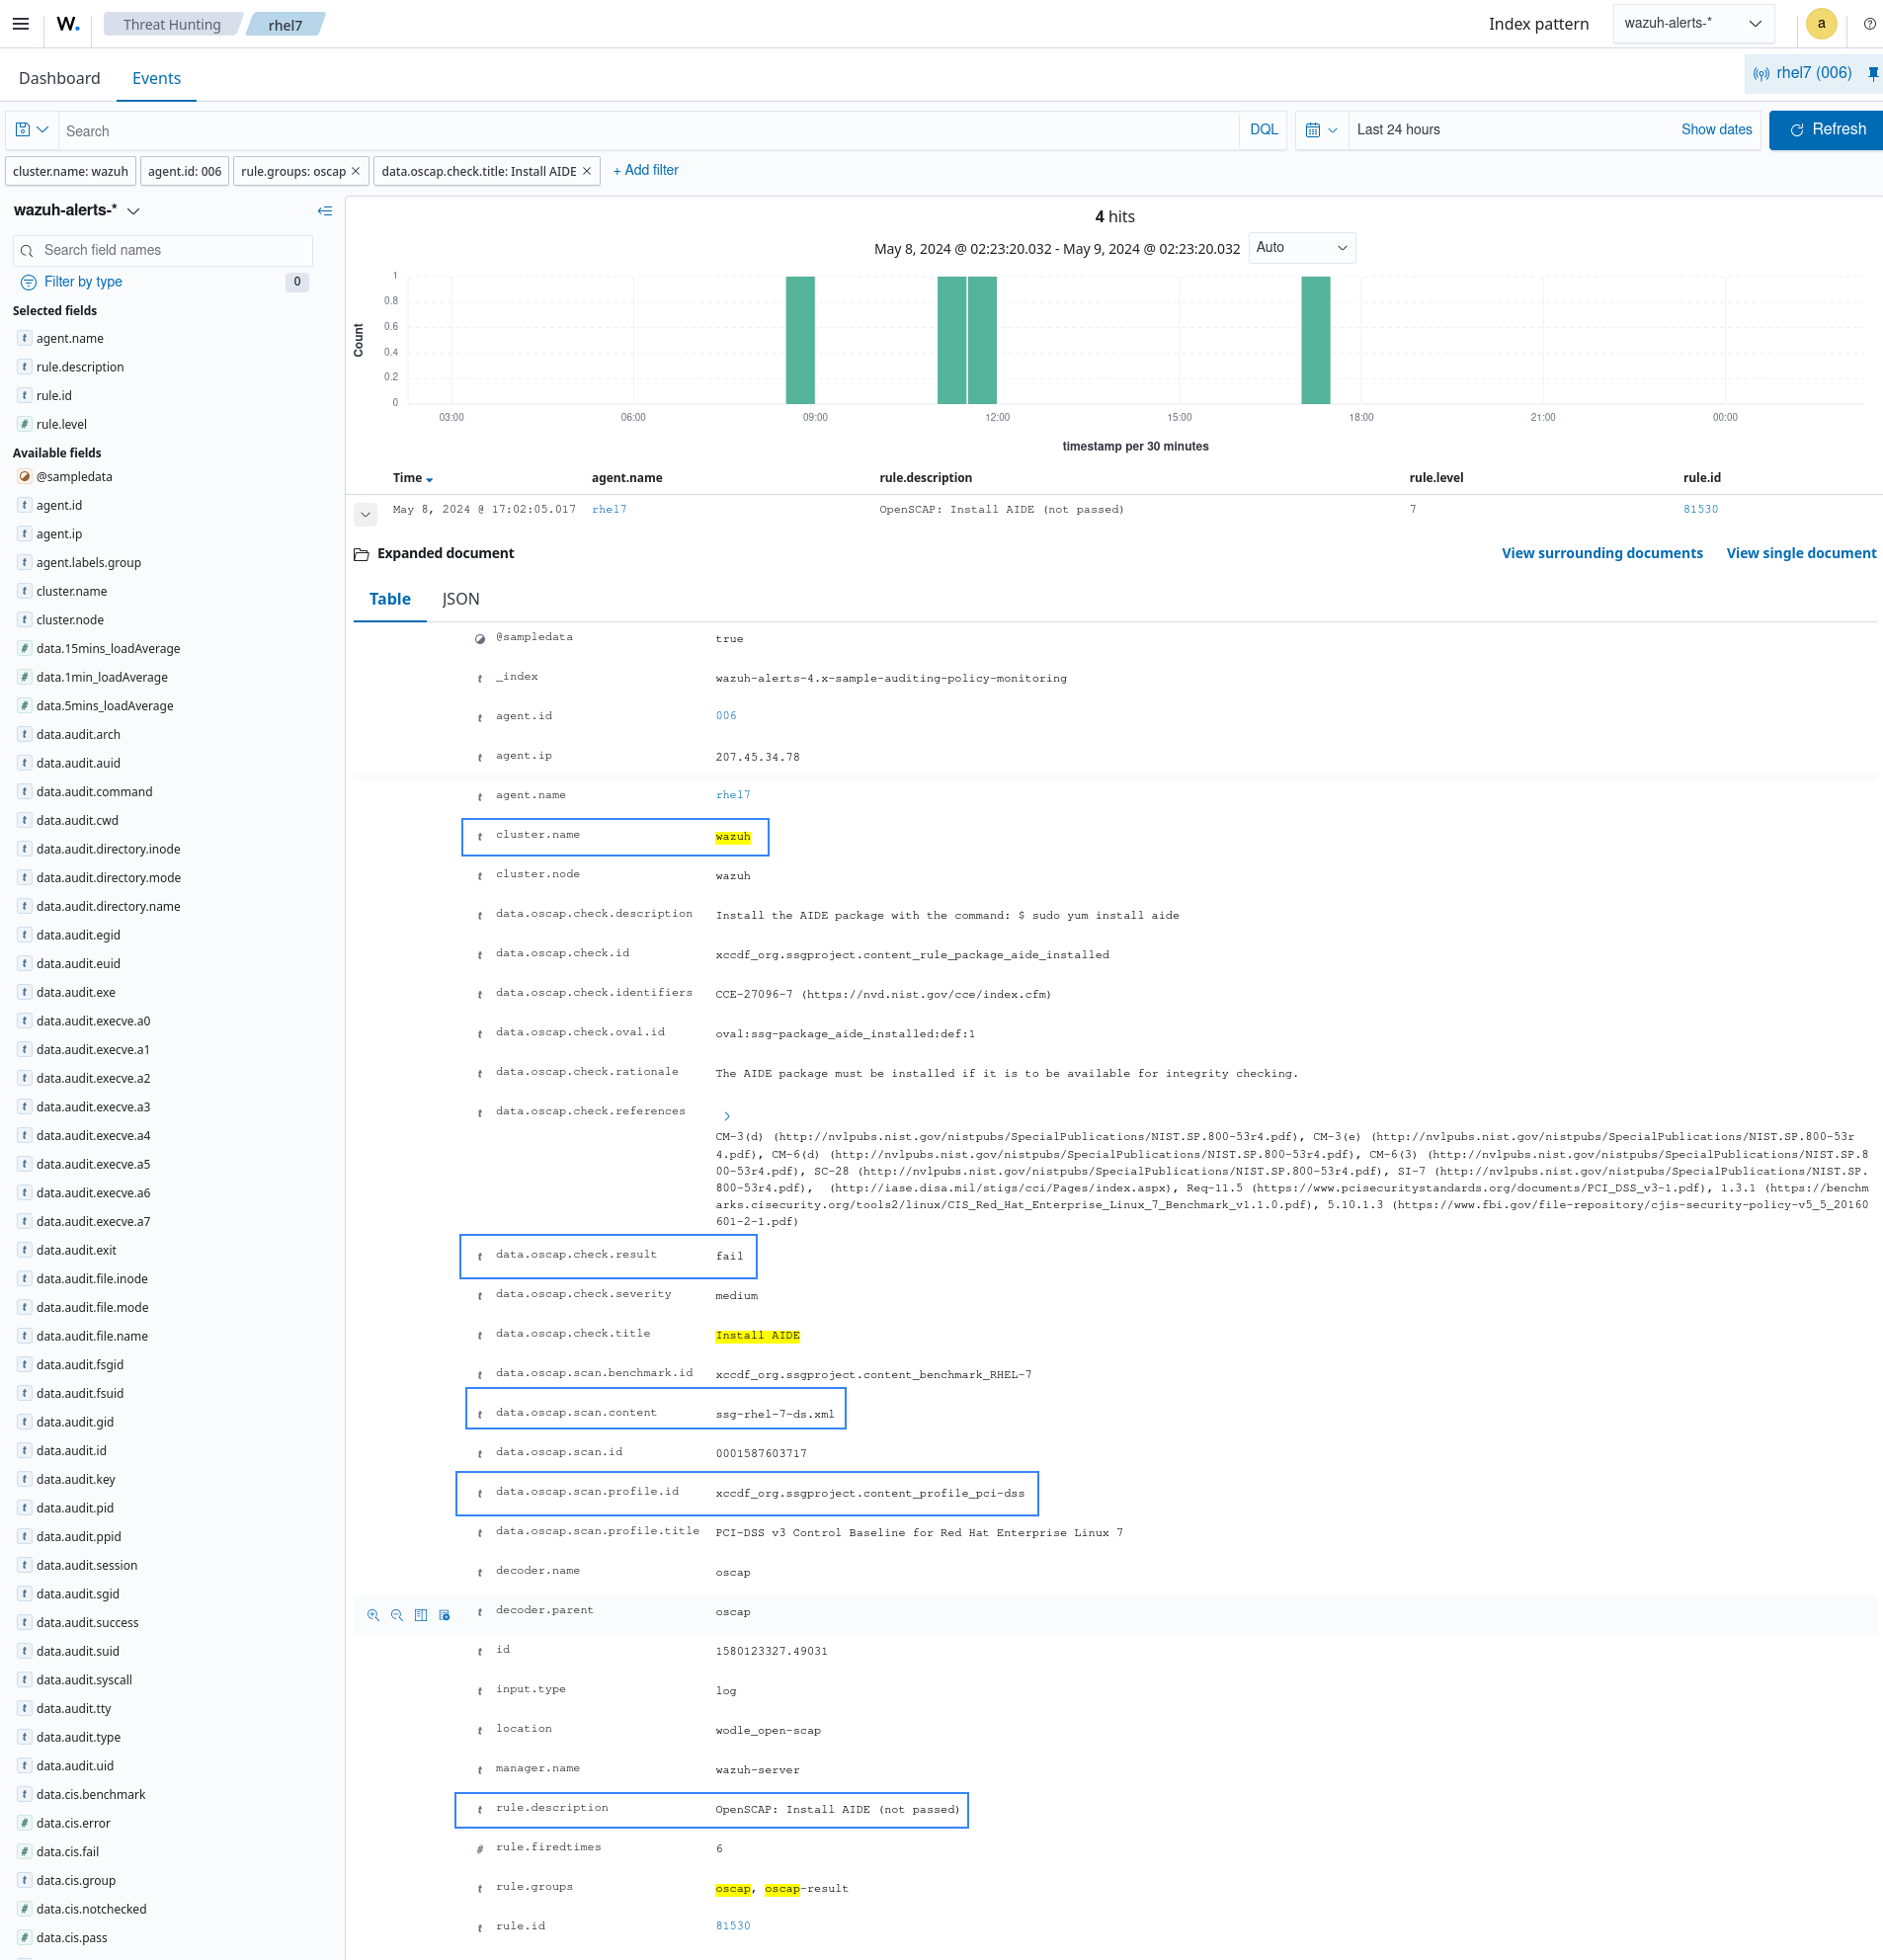Switch to the Dashboard tab

tap(59, 78)
